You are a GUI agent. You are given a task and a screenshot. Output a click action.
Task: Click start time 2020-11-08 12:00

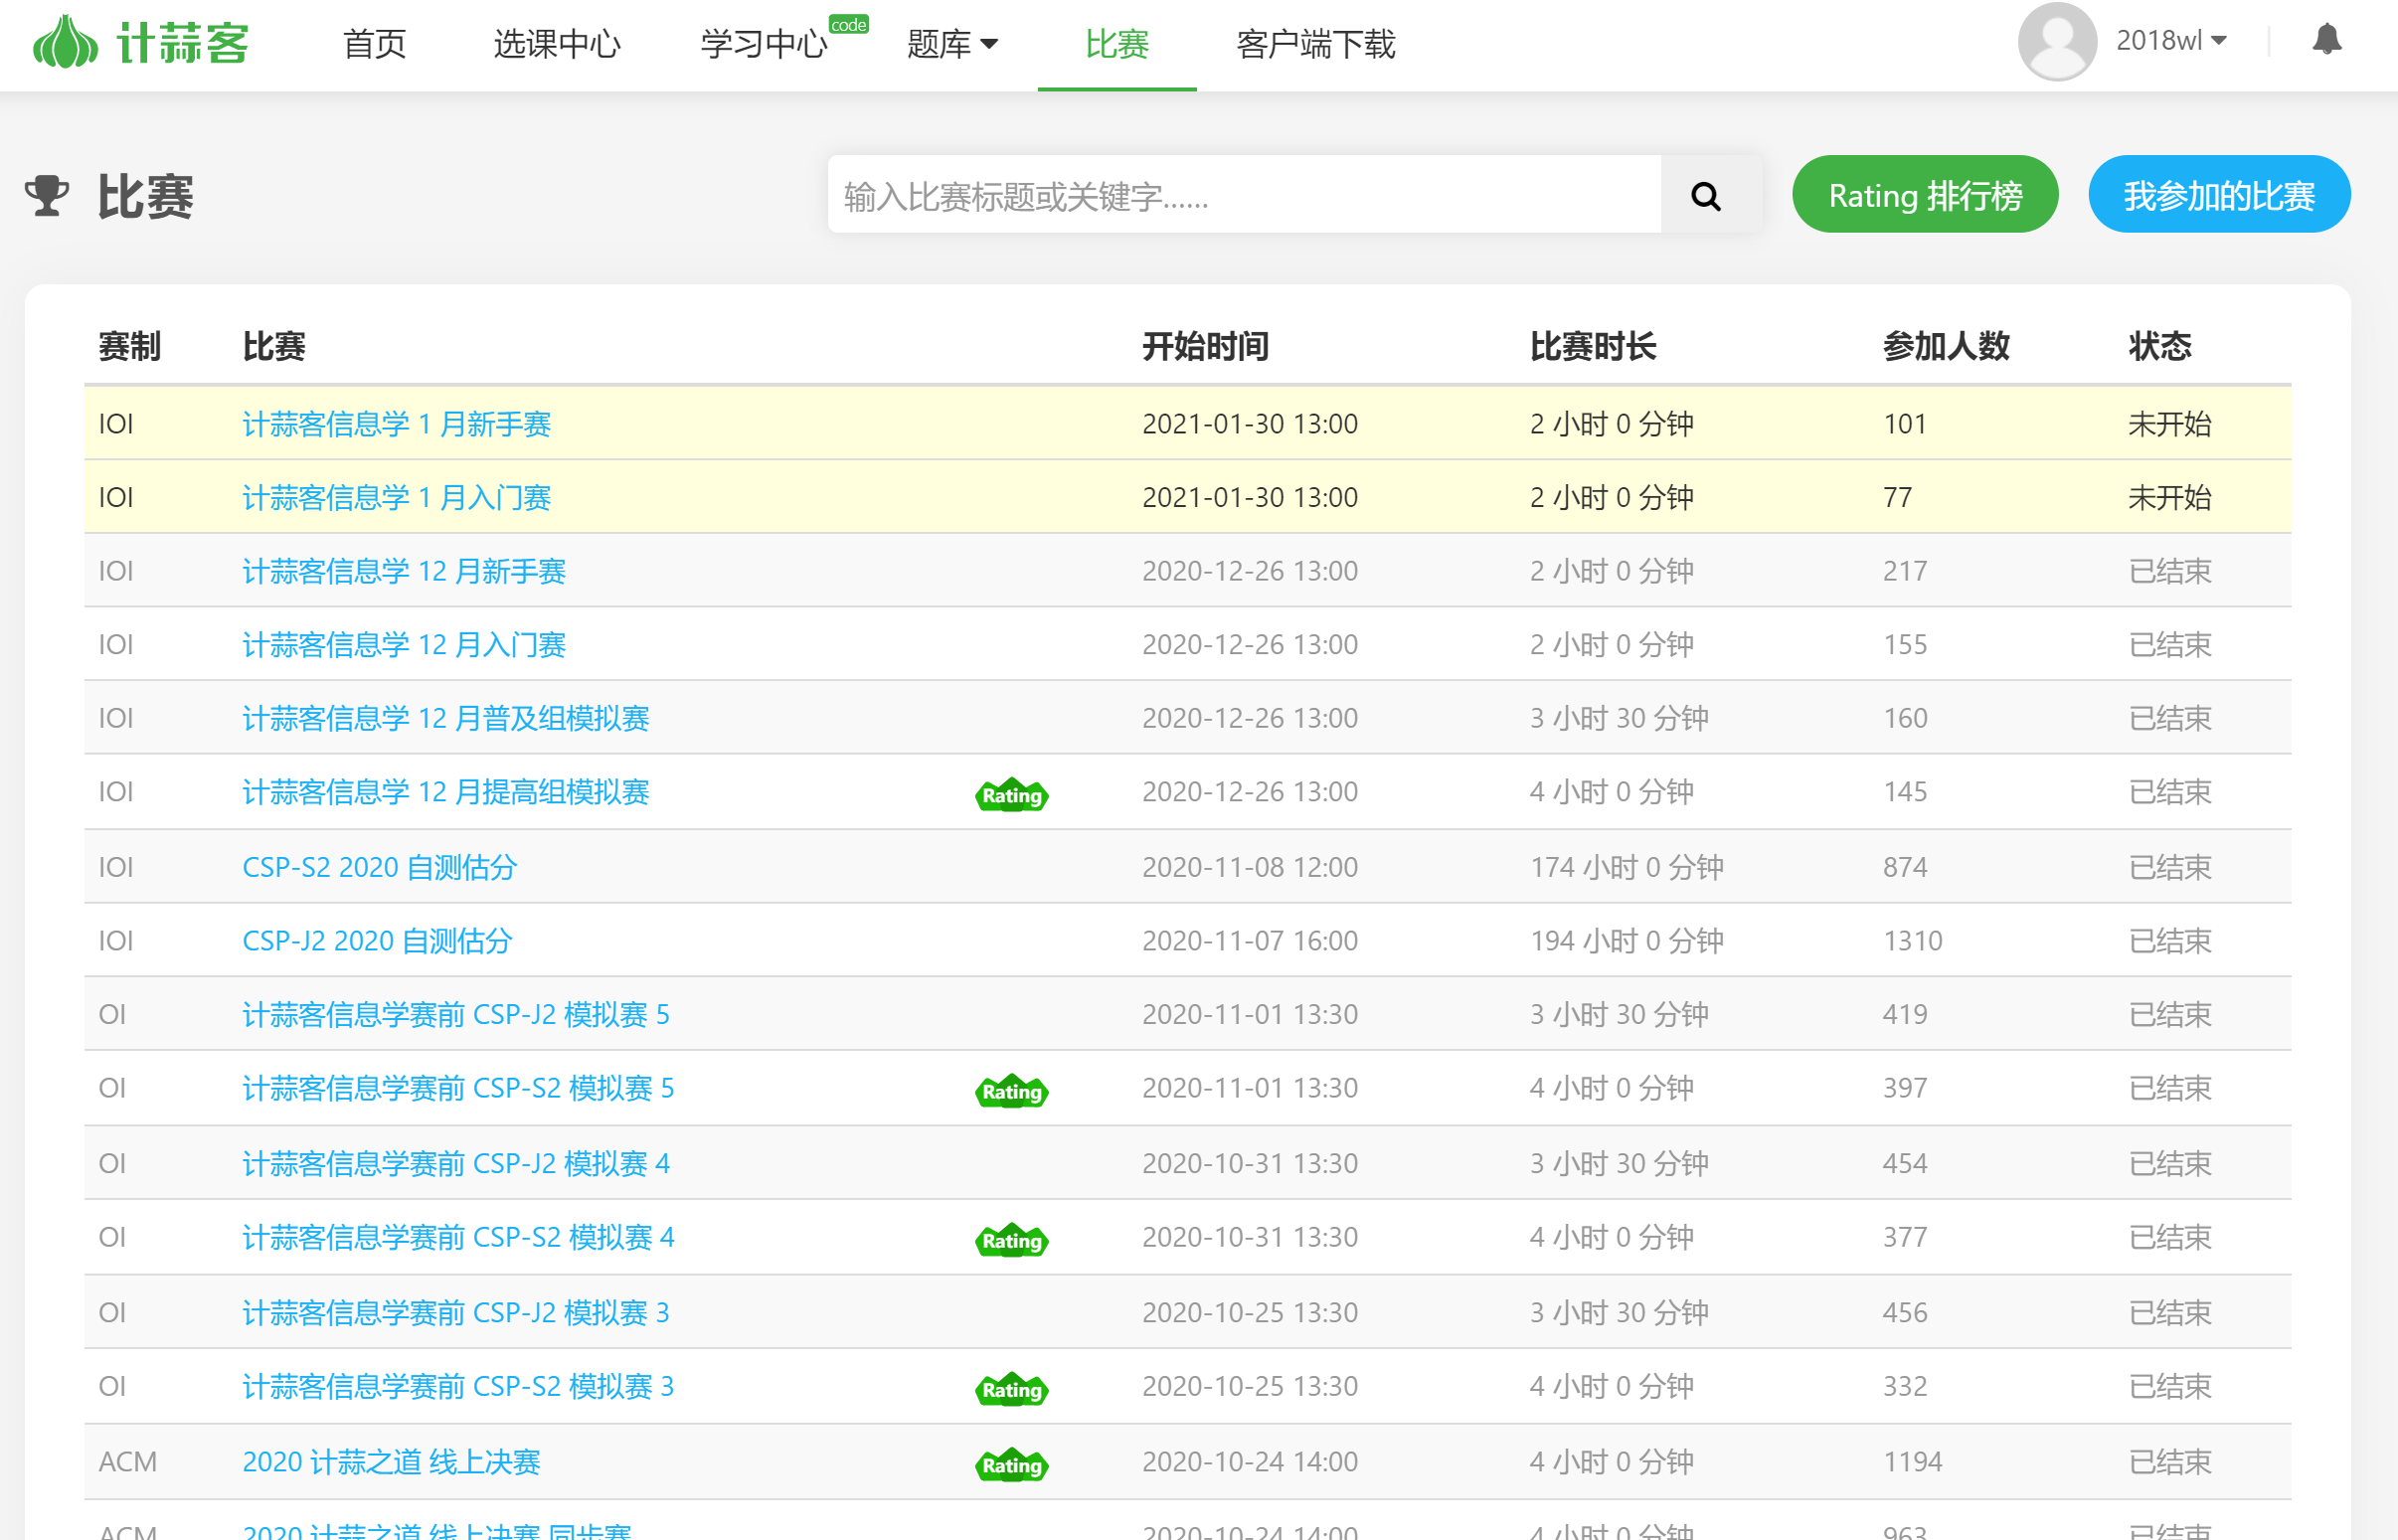(x=1250, y=867)
